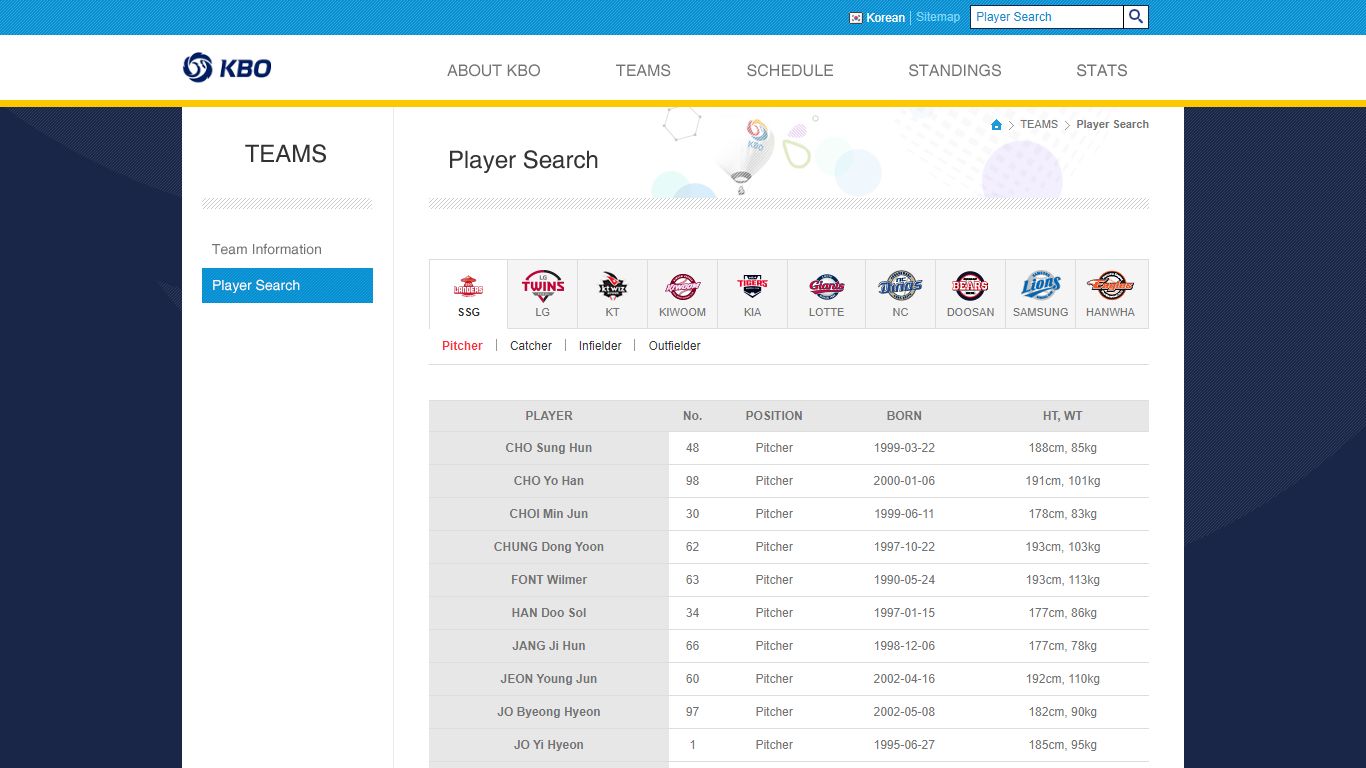This screenshot has height=768, width=1366.
Task: Click Player Search in the breadcrumb
Action: (1112, 125)
